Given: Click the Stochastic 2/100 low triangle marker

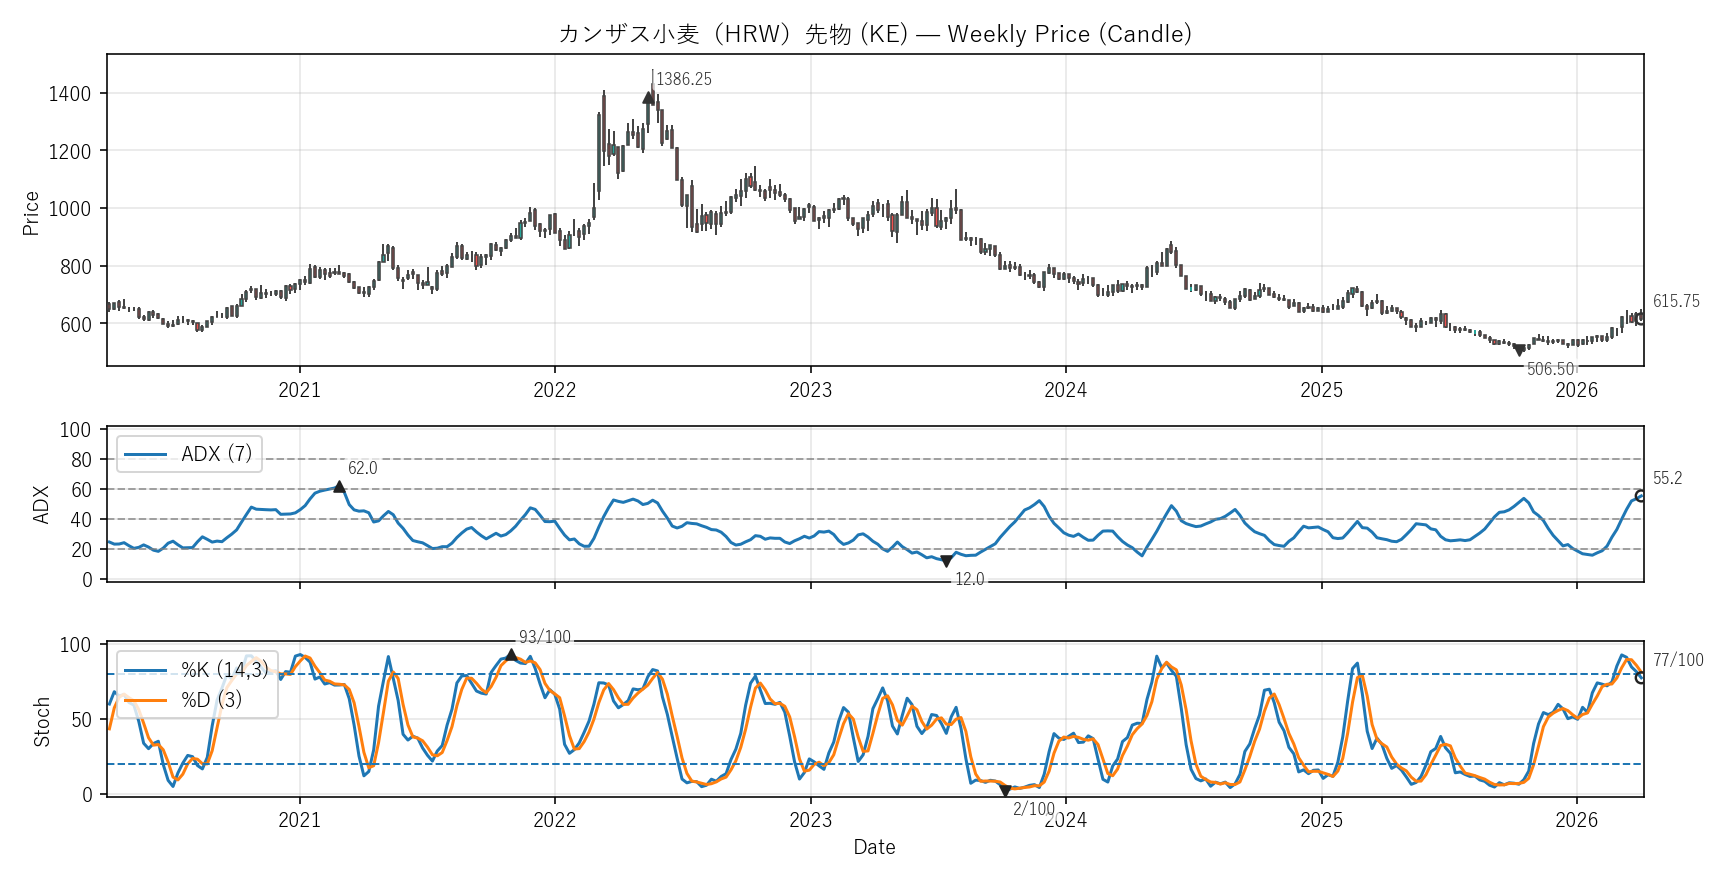Looking at the screenshot, I should [x=1005, y=790].
